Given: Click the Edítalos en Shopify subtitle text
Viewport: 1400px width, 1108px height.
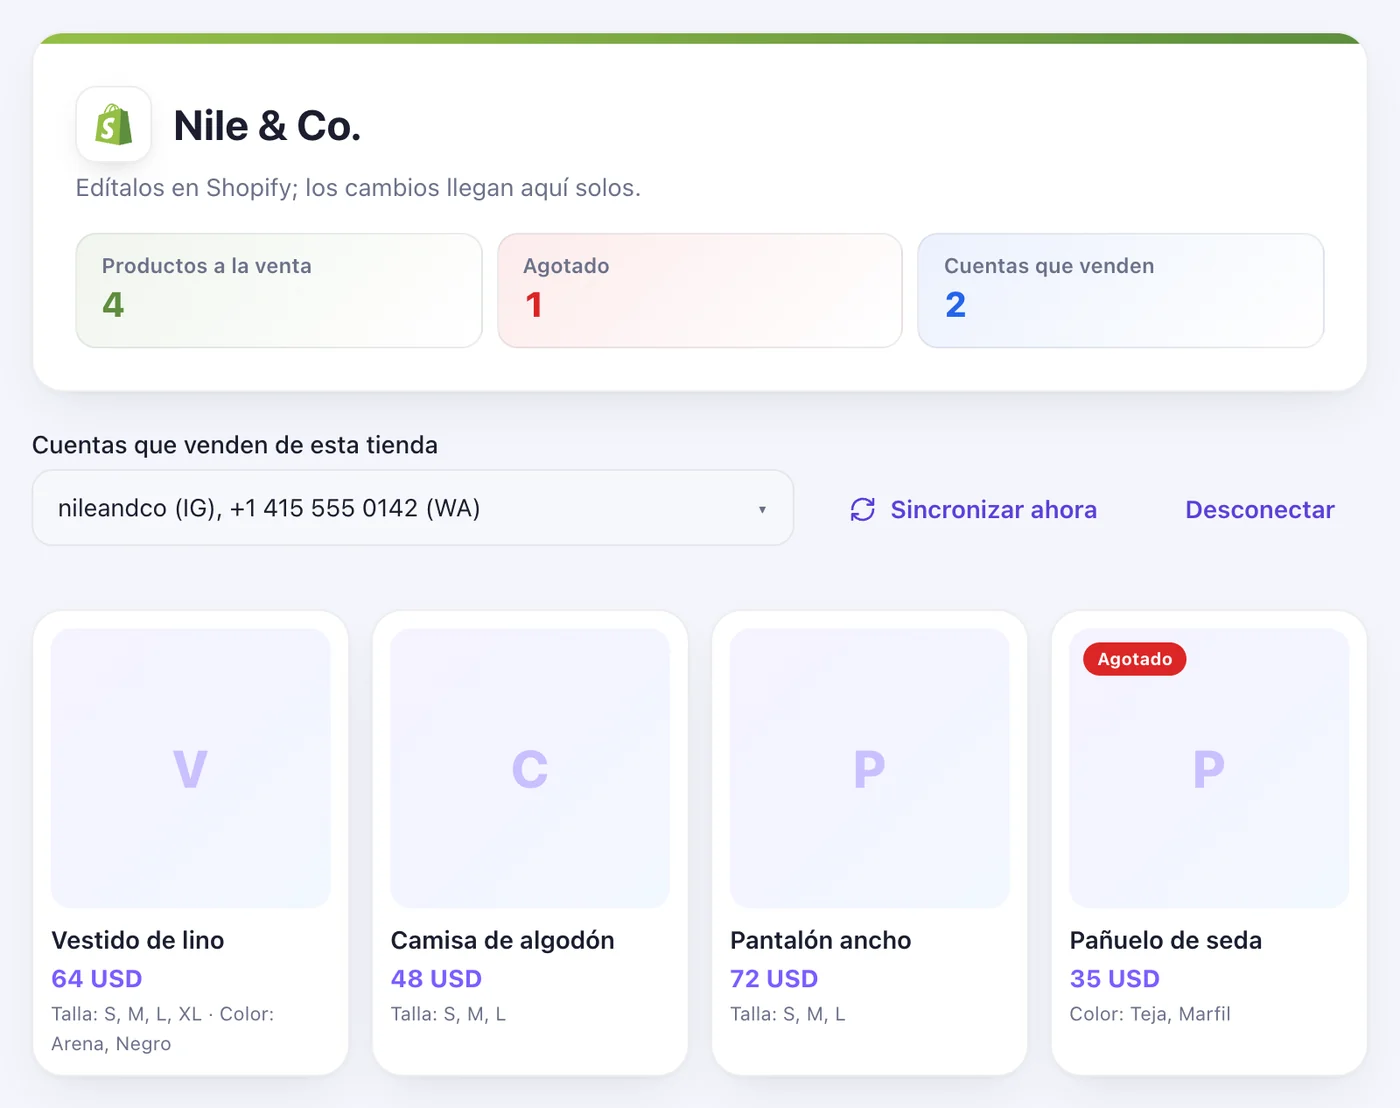Looking at the screenshot, I should pyautogui.click(x=358, y=188).
